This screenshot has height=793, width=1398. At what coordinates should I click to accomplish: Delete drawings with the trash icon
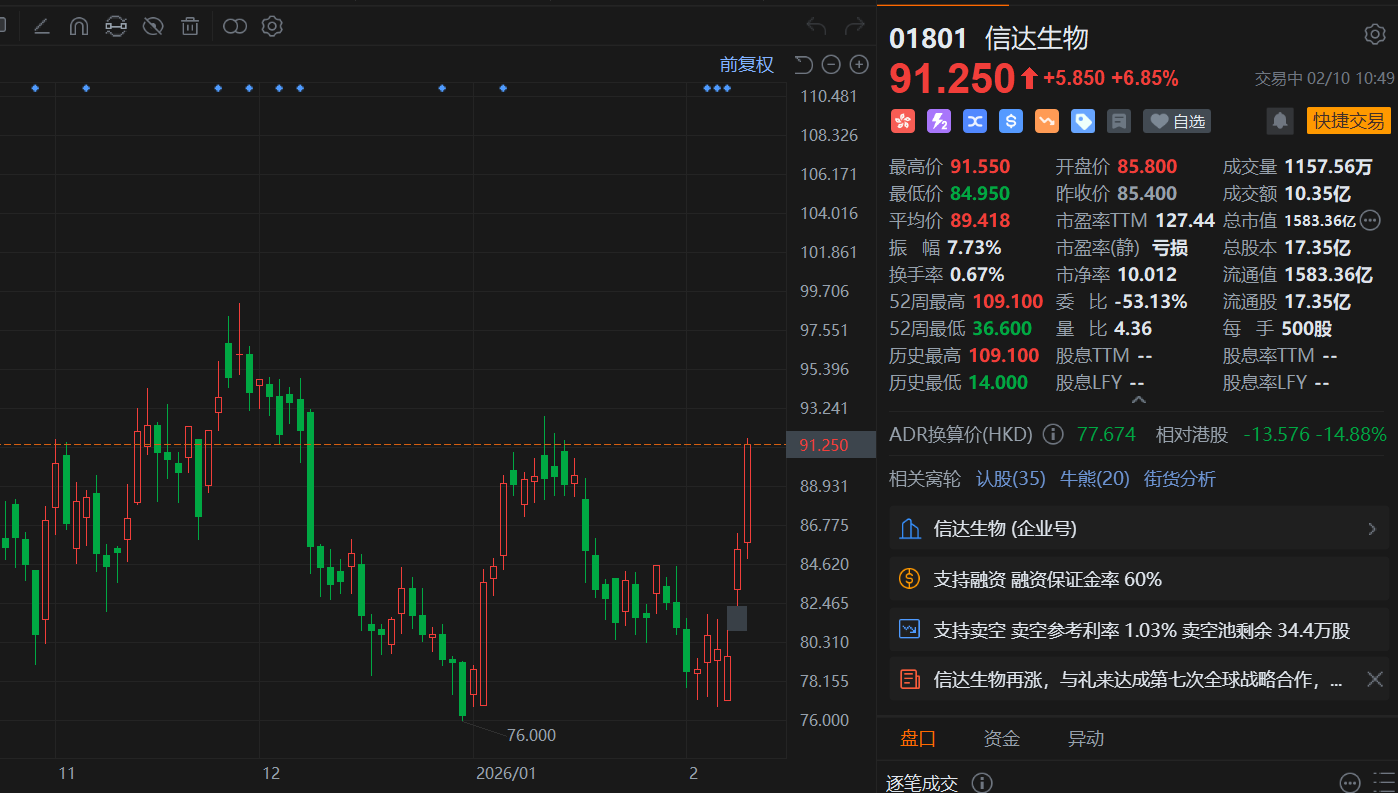[190, 26]
